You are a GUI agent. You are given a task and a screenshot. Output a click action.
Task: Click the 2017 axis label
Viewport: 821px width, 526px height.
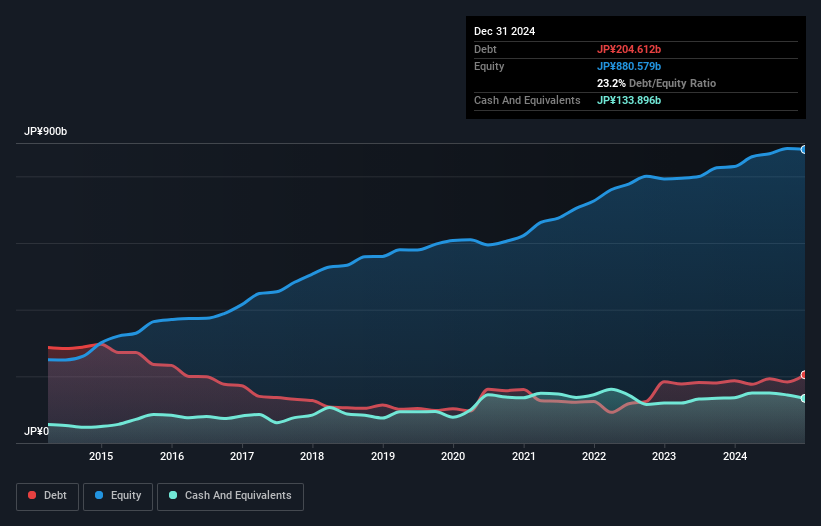click(x=242, y=456)
